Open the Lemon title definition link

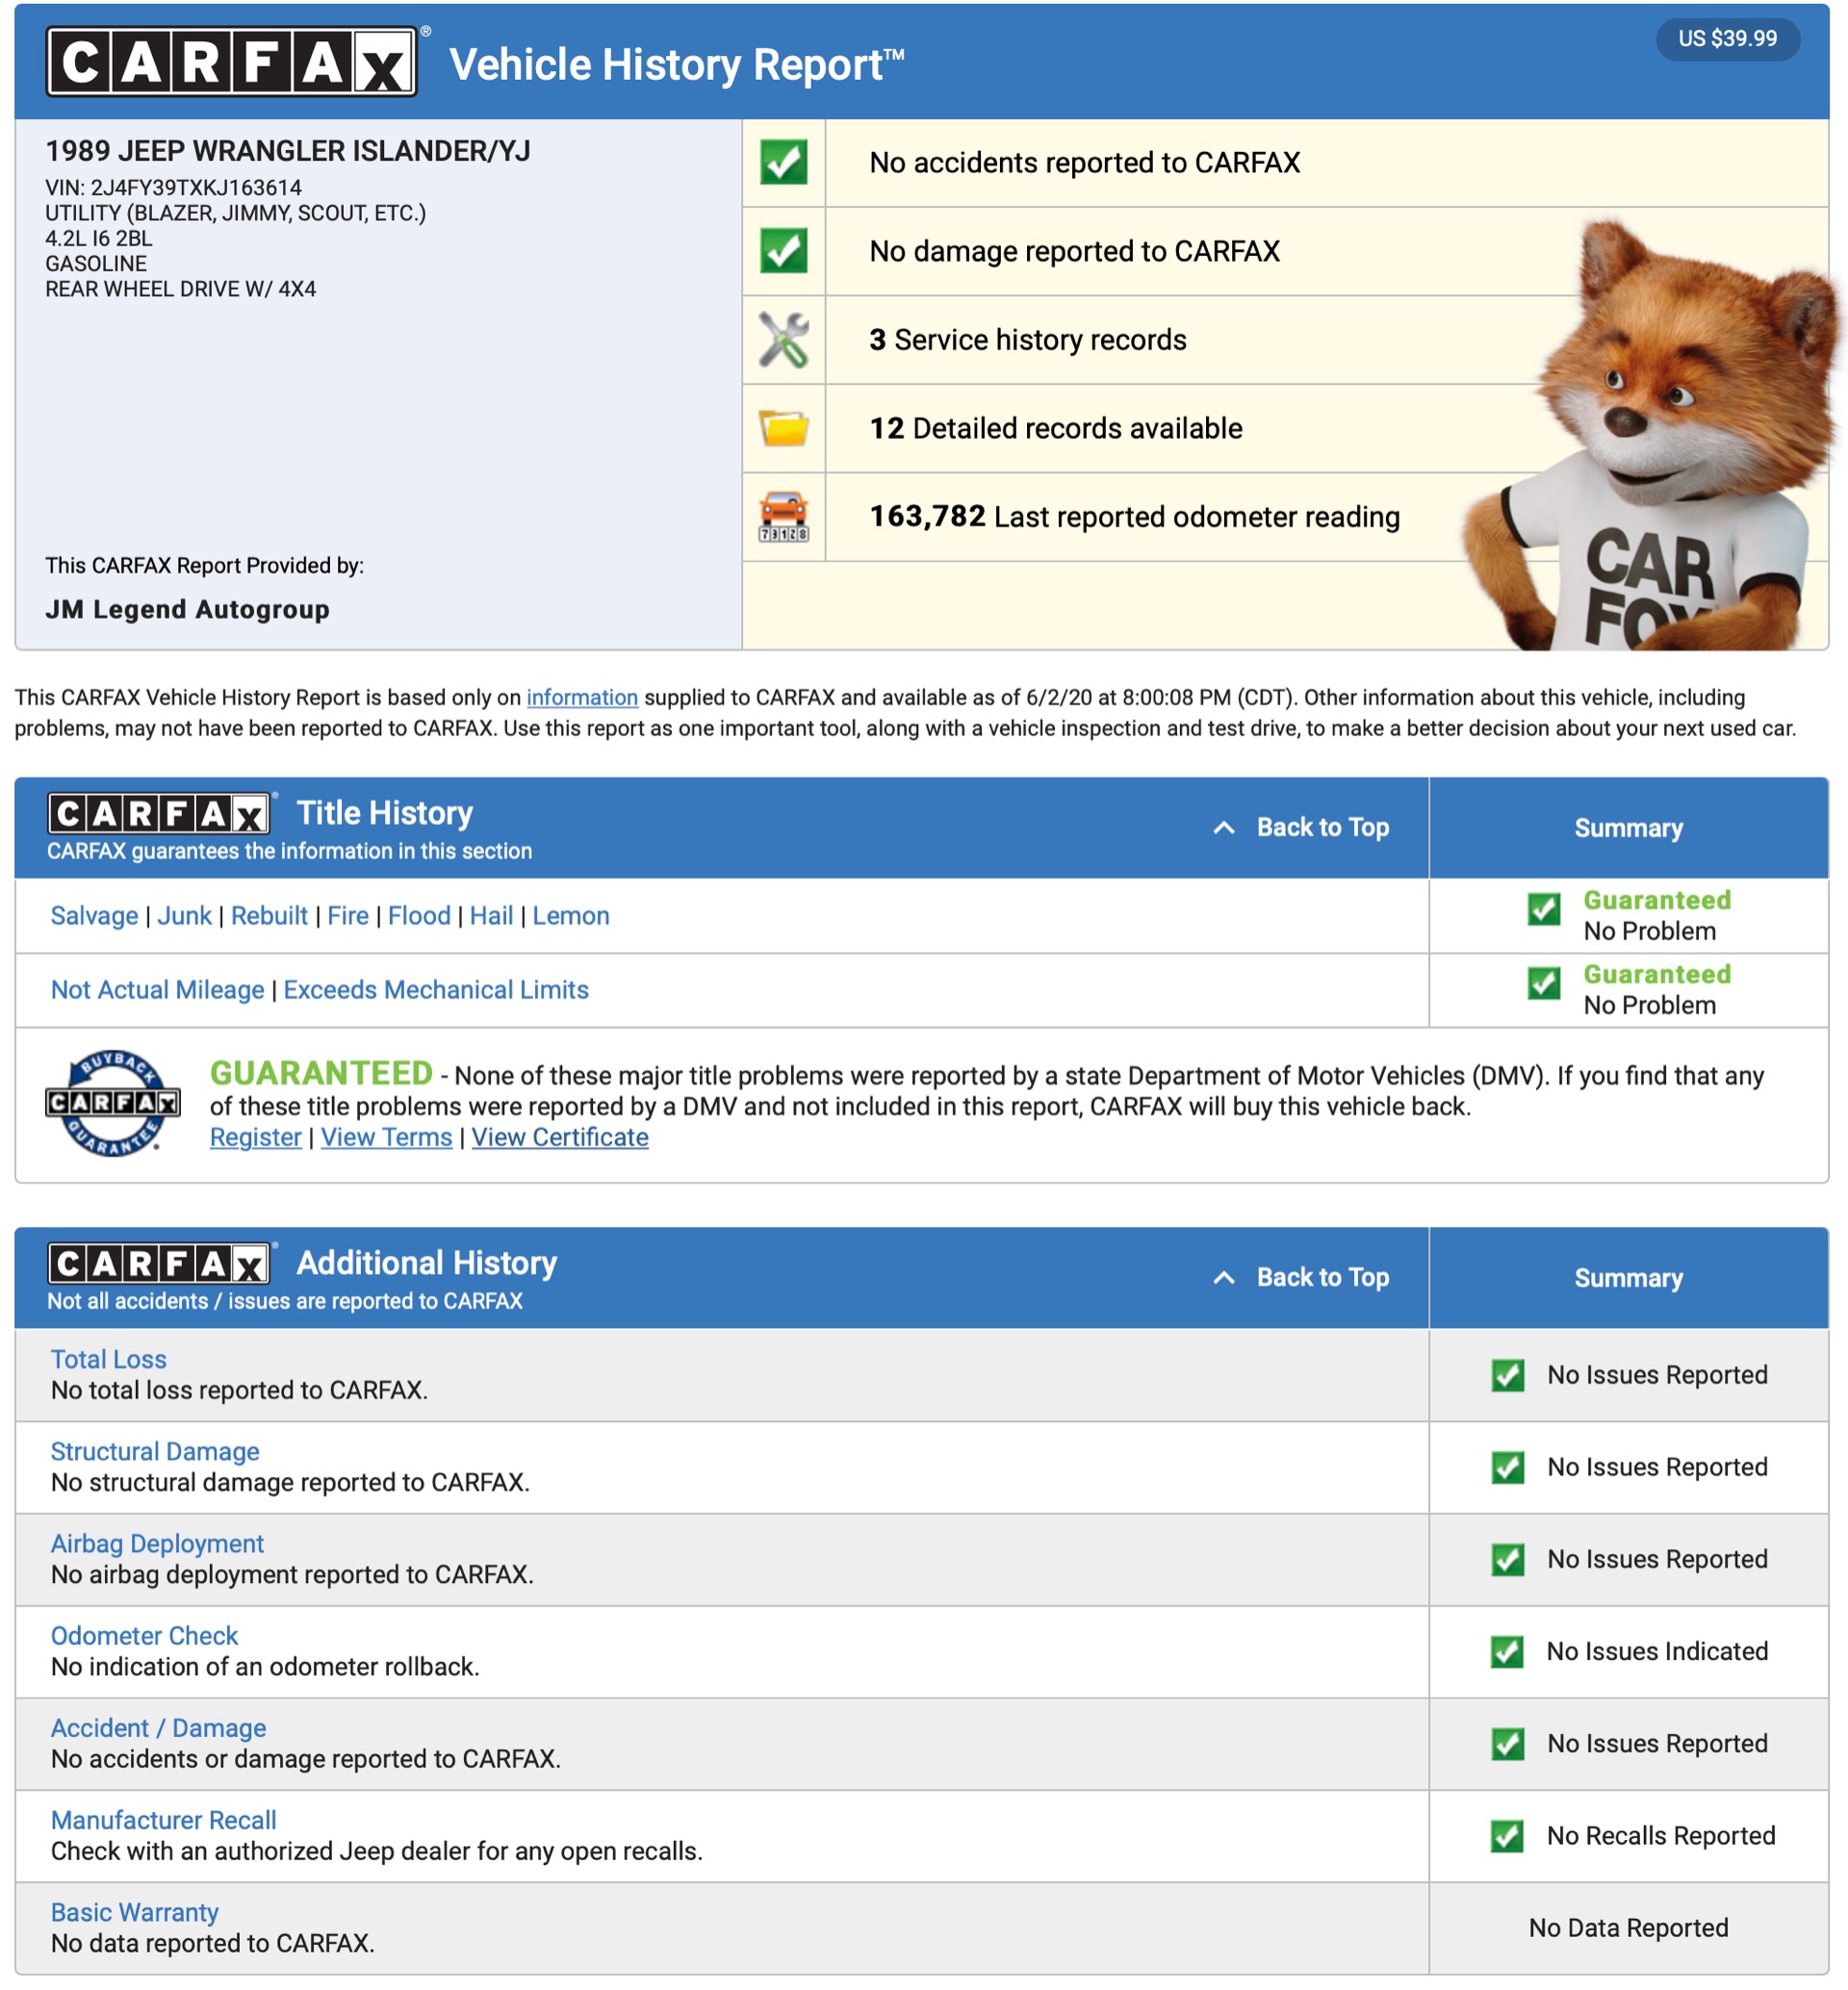click(x=570, y=916)
